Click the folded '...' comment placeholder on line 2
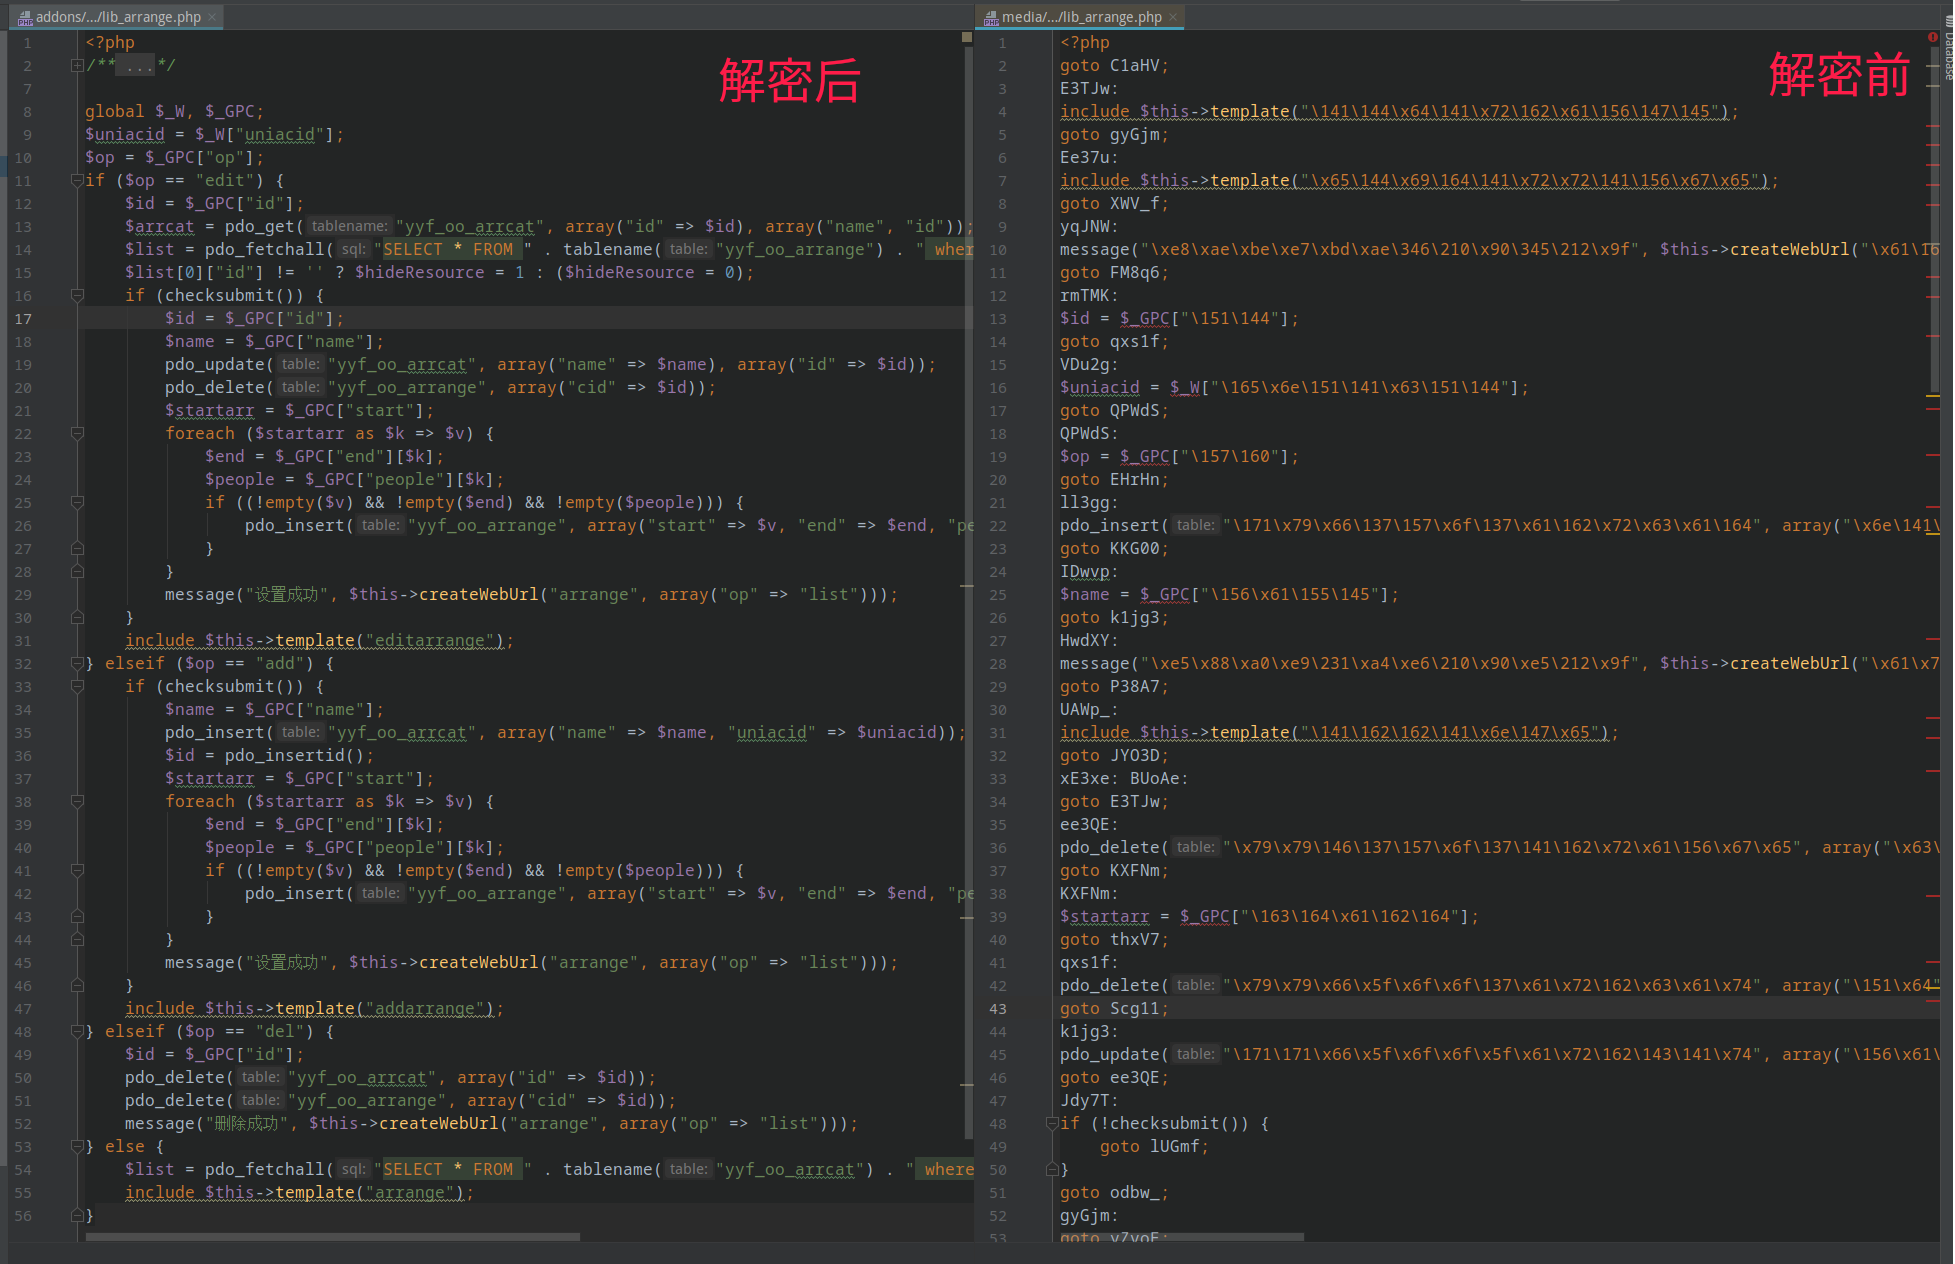 click(x=133, y=64)
